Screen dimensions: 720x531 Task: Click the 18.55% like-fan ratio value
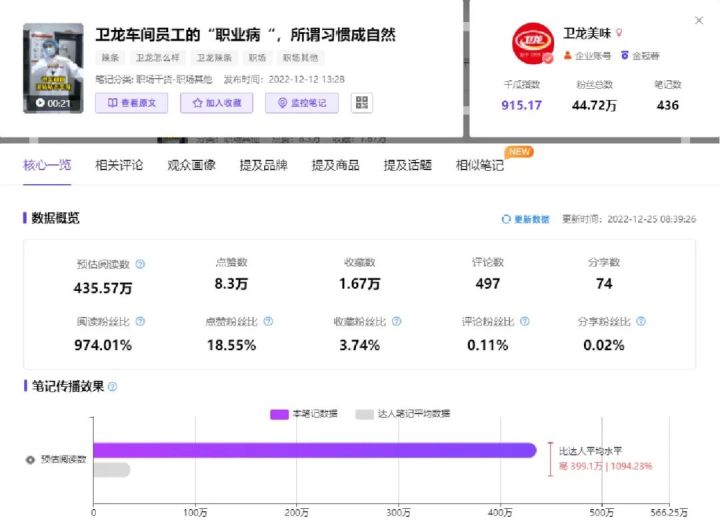click(231, 345)
